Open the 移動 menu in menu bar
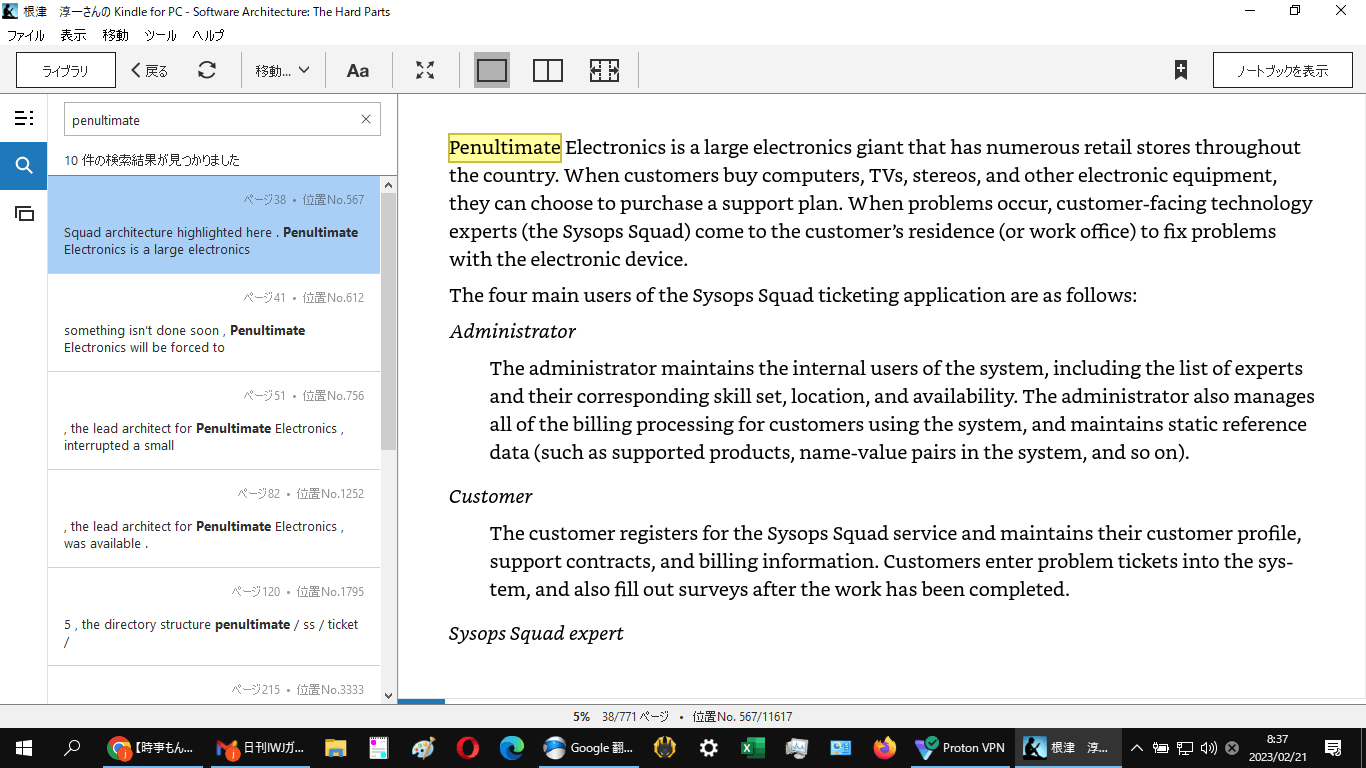The image size is (1366, 768). (115, 35)
